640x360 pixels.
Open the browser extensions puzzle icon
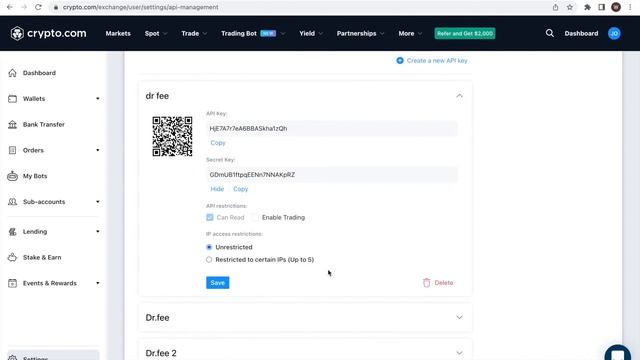pyautogui.click(x=587, y=7)
